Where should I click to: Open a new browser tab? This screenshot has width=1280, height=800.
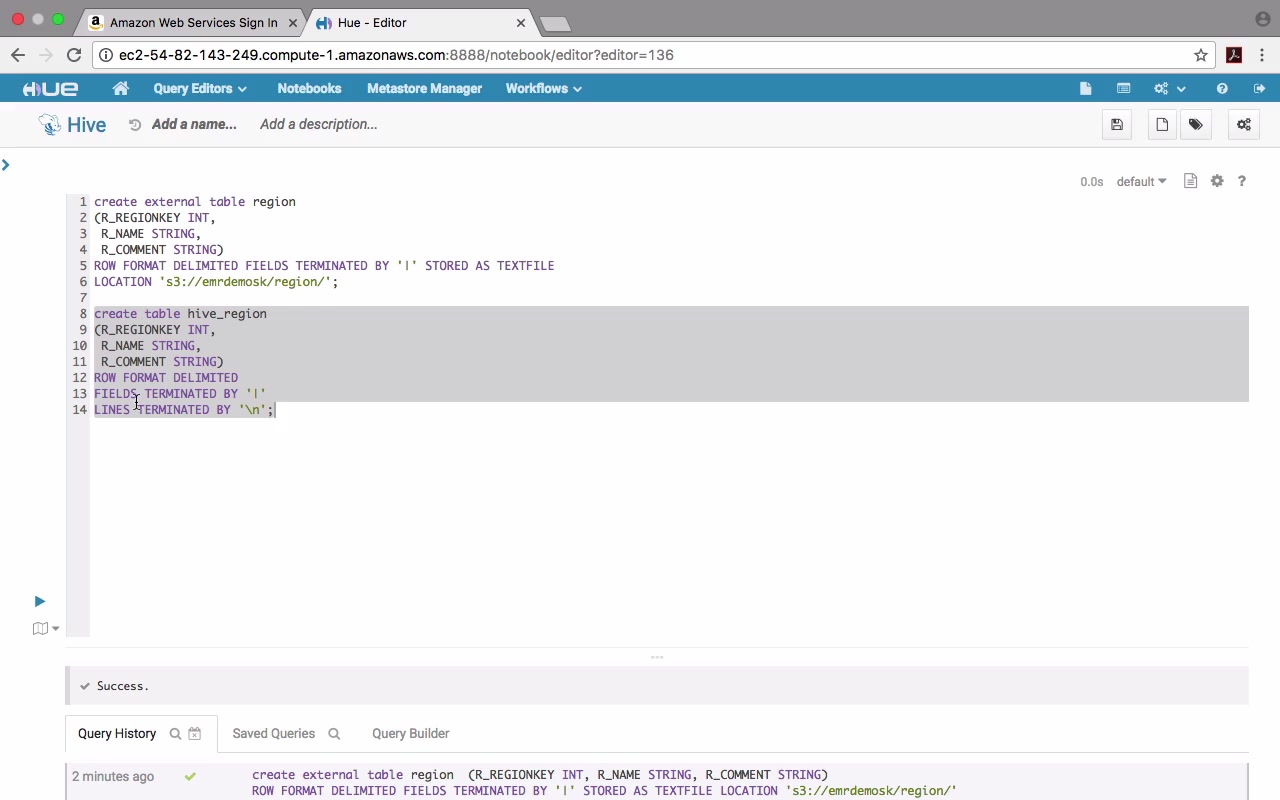click(555, 23)
